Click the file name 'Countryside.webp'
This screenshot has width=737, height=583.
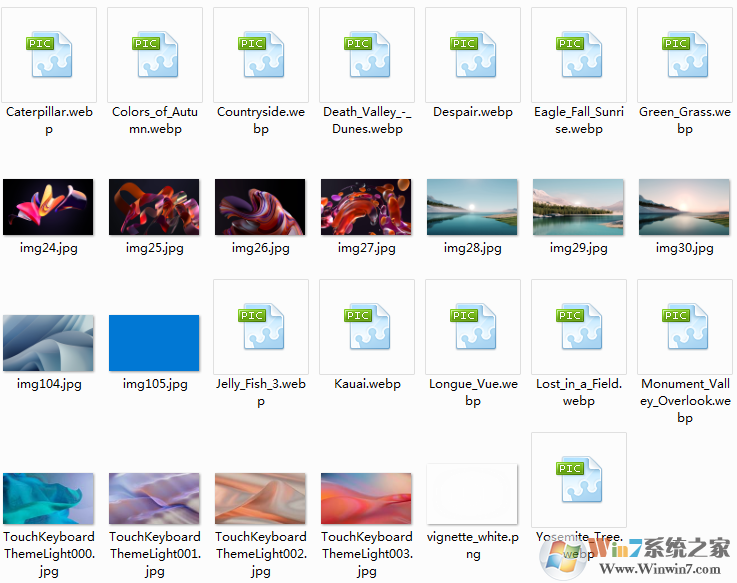click(x=261, y=120)
